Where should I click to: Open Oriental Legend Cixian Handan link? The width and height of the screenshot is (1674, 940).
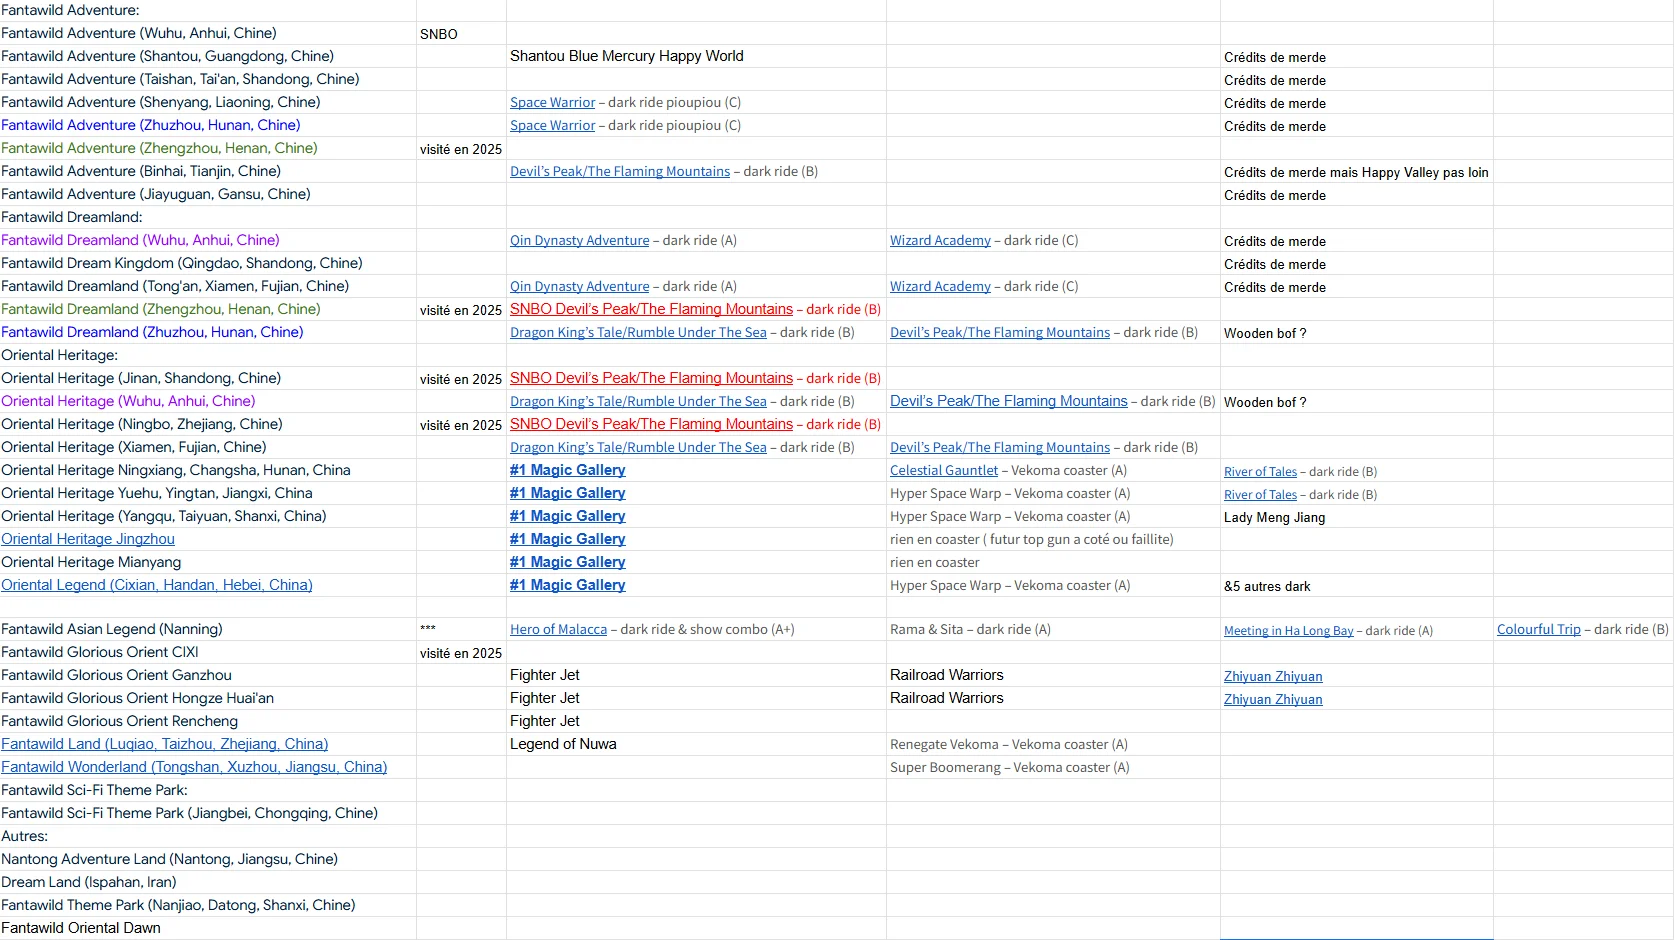point(157,585)
